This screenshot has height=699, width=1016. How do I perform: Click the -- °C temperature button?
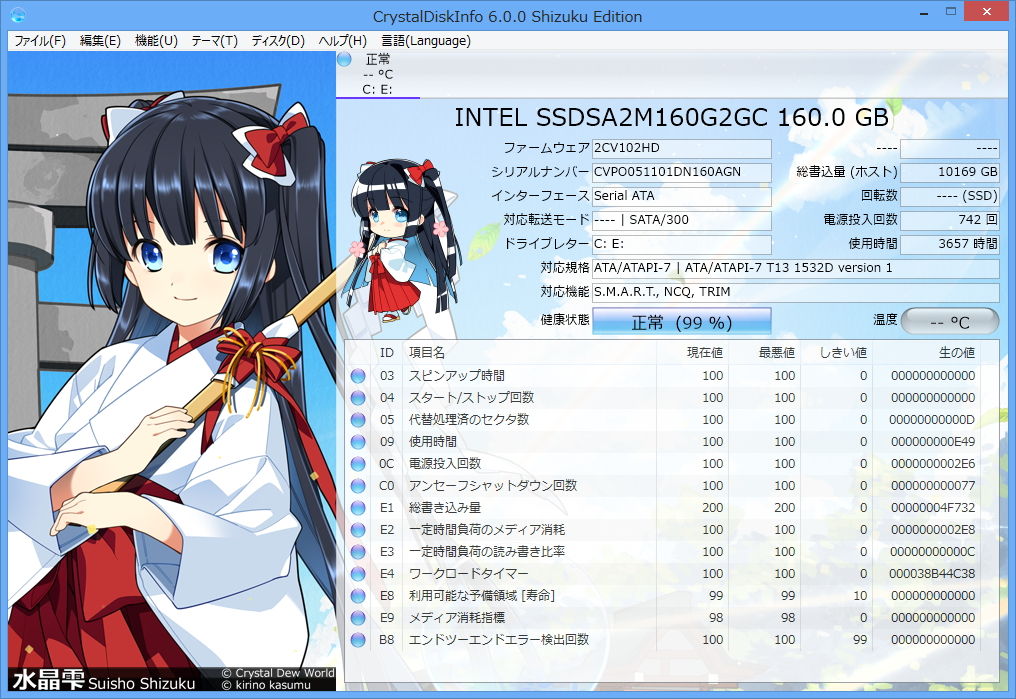tap(950, 321)
